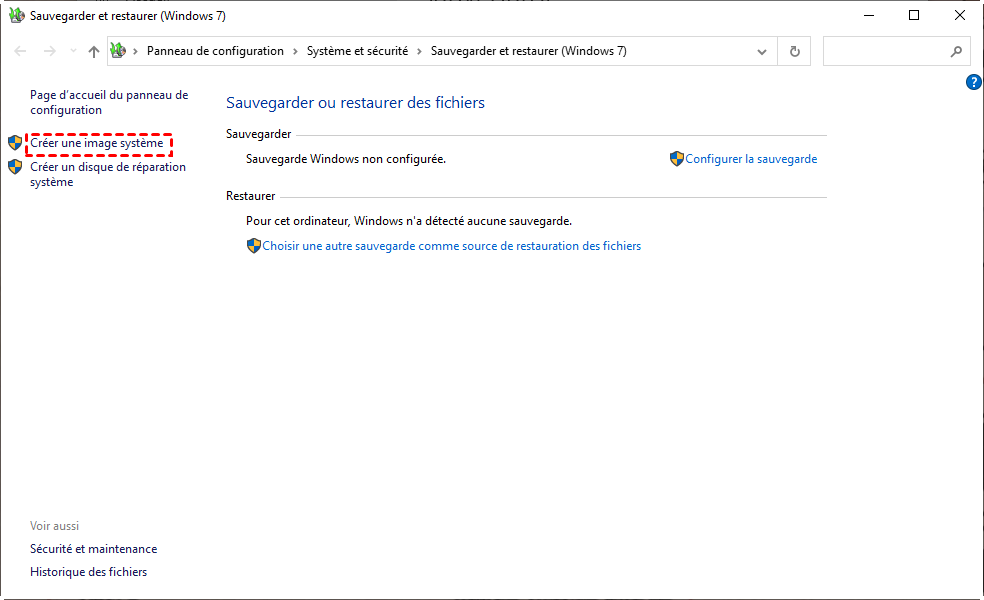The image size is (984, 600).
Task: Click the Control Panel icon in address bar
Action: (118, 51)
